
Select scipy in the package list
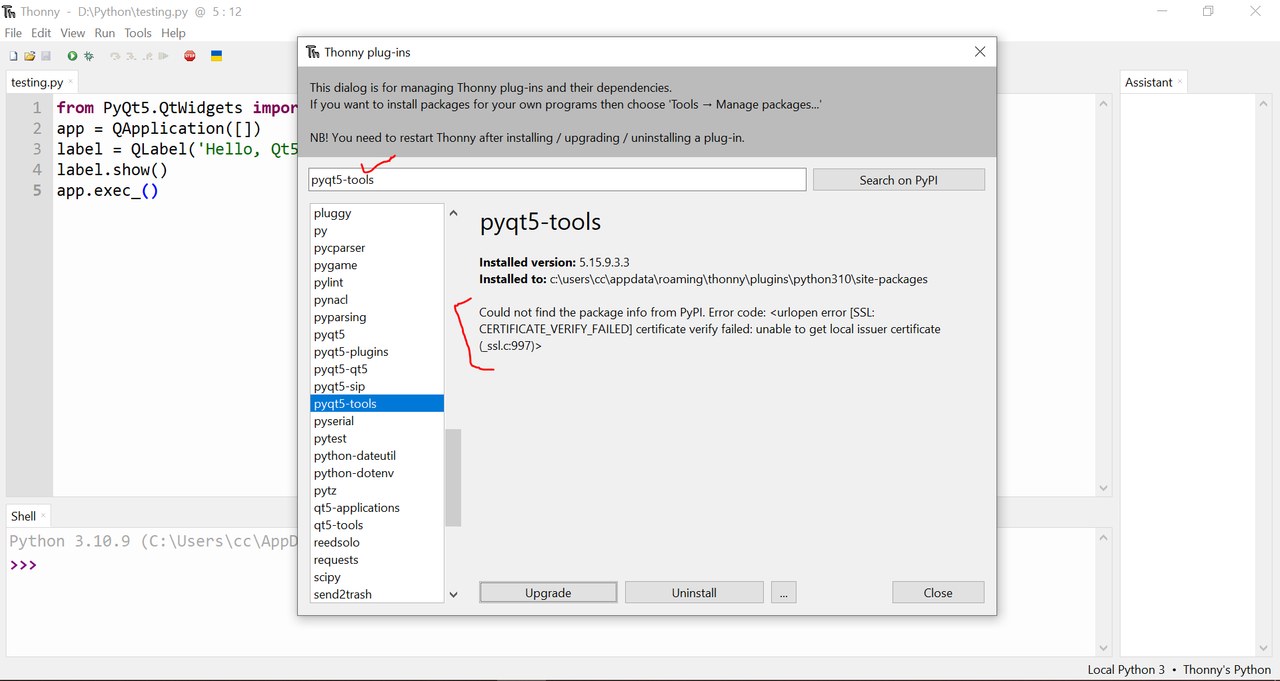tap(377, 577)
